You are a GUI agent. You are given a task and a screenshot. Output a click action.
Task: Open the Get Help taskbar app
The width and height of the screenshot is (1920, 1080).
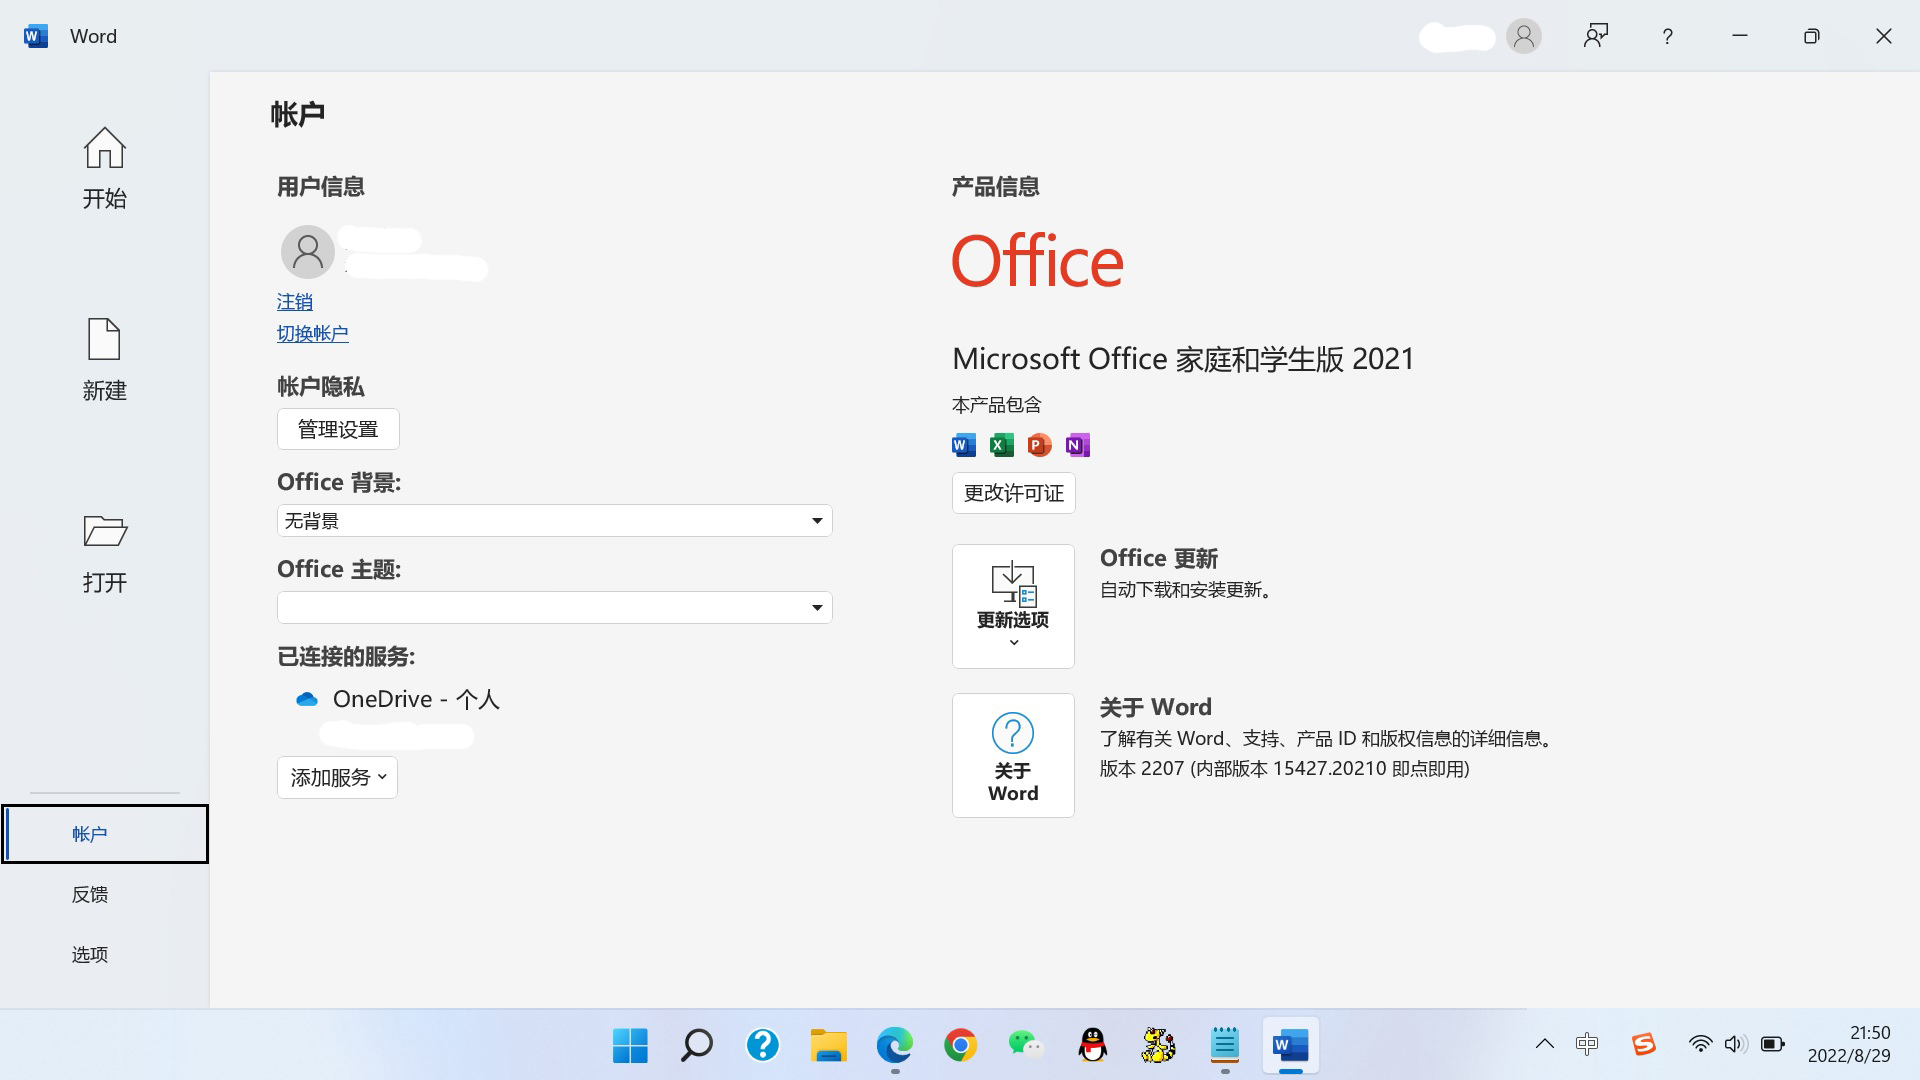(x=762, y=1046)
